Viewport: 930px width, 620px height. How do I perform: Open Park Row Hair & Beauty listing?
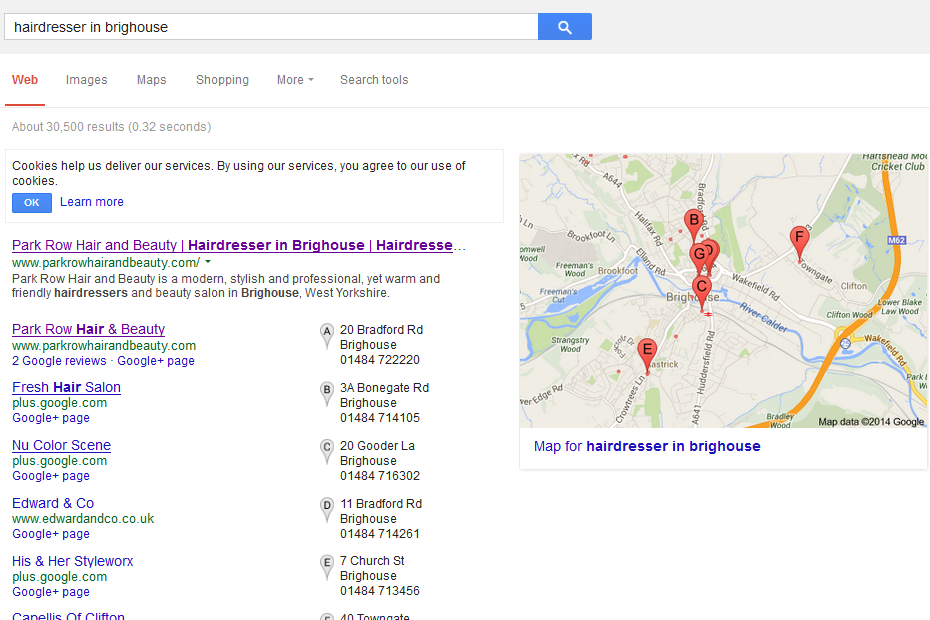[x=88, y=329]
